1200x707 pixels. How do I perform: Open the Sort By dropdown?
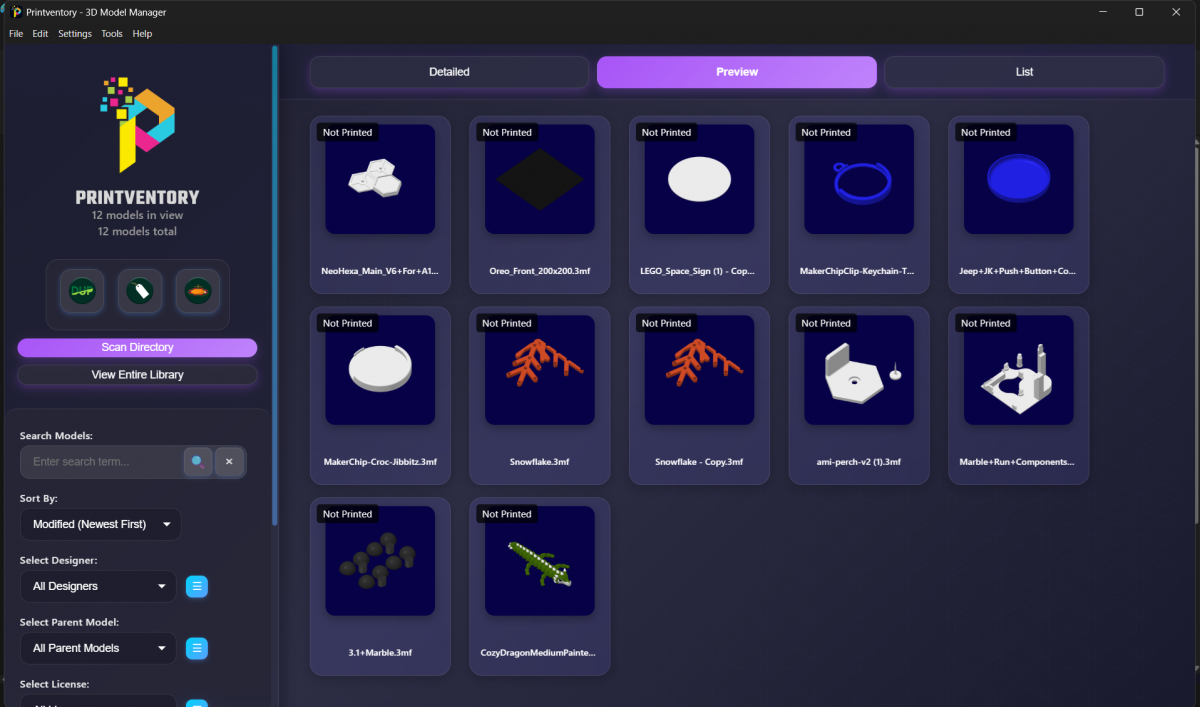100,524
